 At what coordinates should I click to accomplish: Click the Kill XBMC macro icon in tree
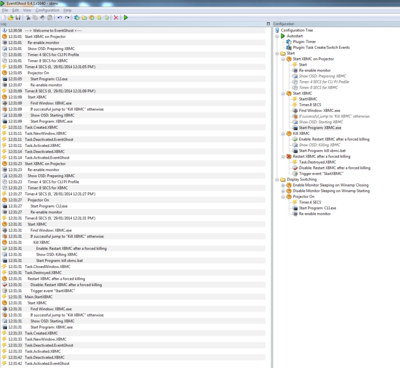pyautogui.click(x=289, y=133)
